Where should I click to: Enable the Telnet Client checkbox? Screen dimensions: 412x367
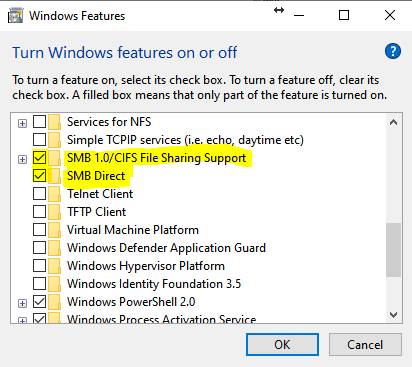tap(39, 193)
